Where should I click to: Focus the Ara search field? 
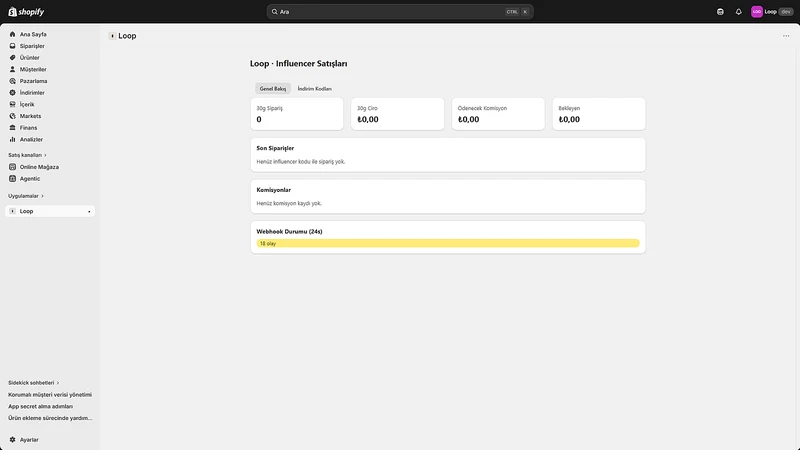pos(400,12)
